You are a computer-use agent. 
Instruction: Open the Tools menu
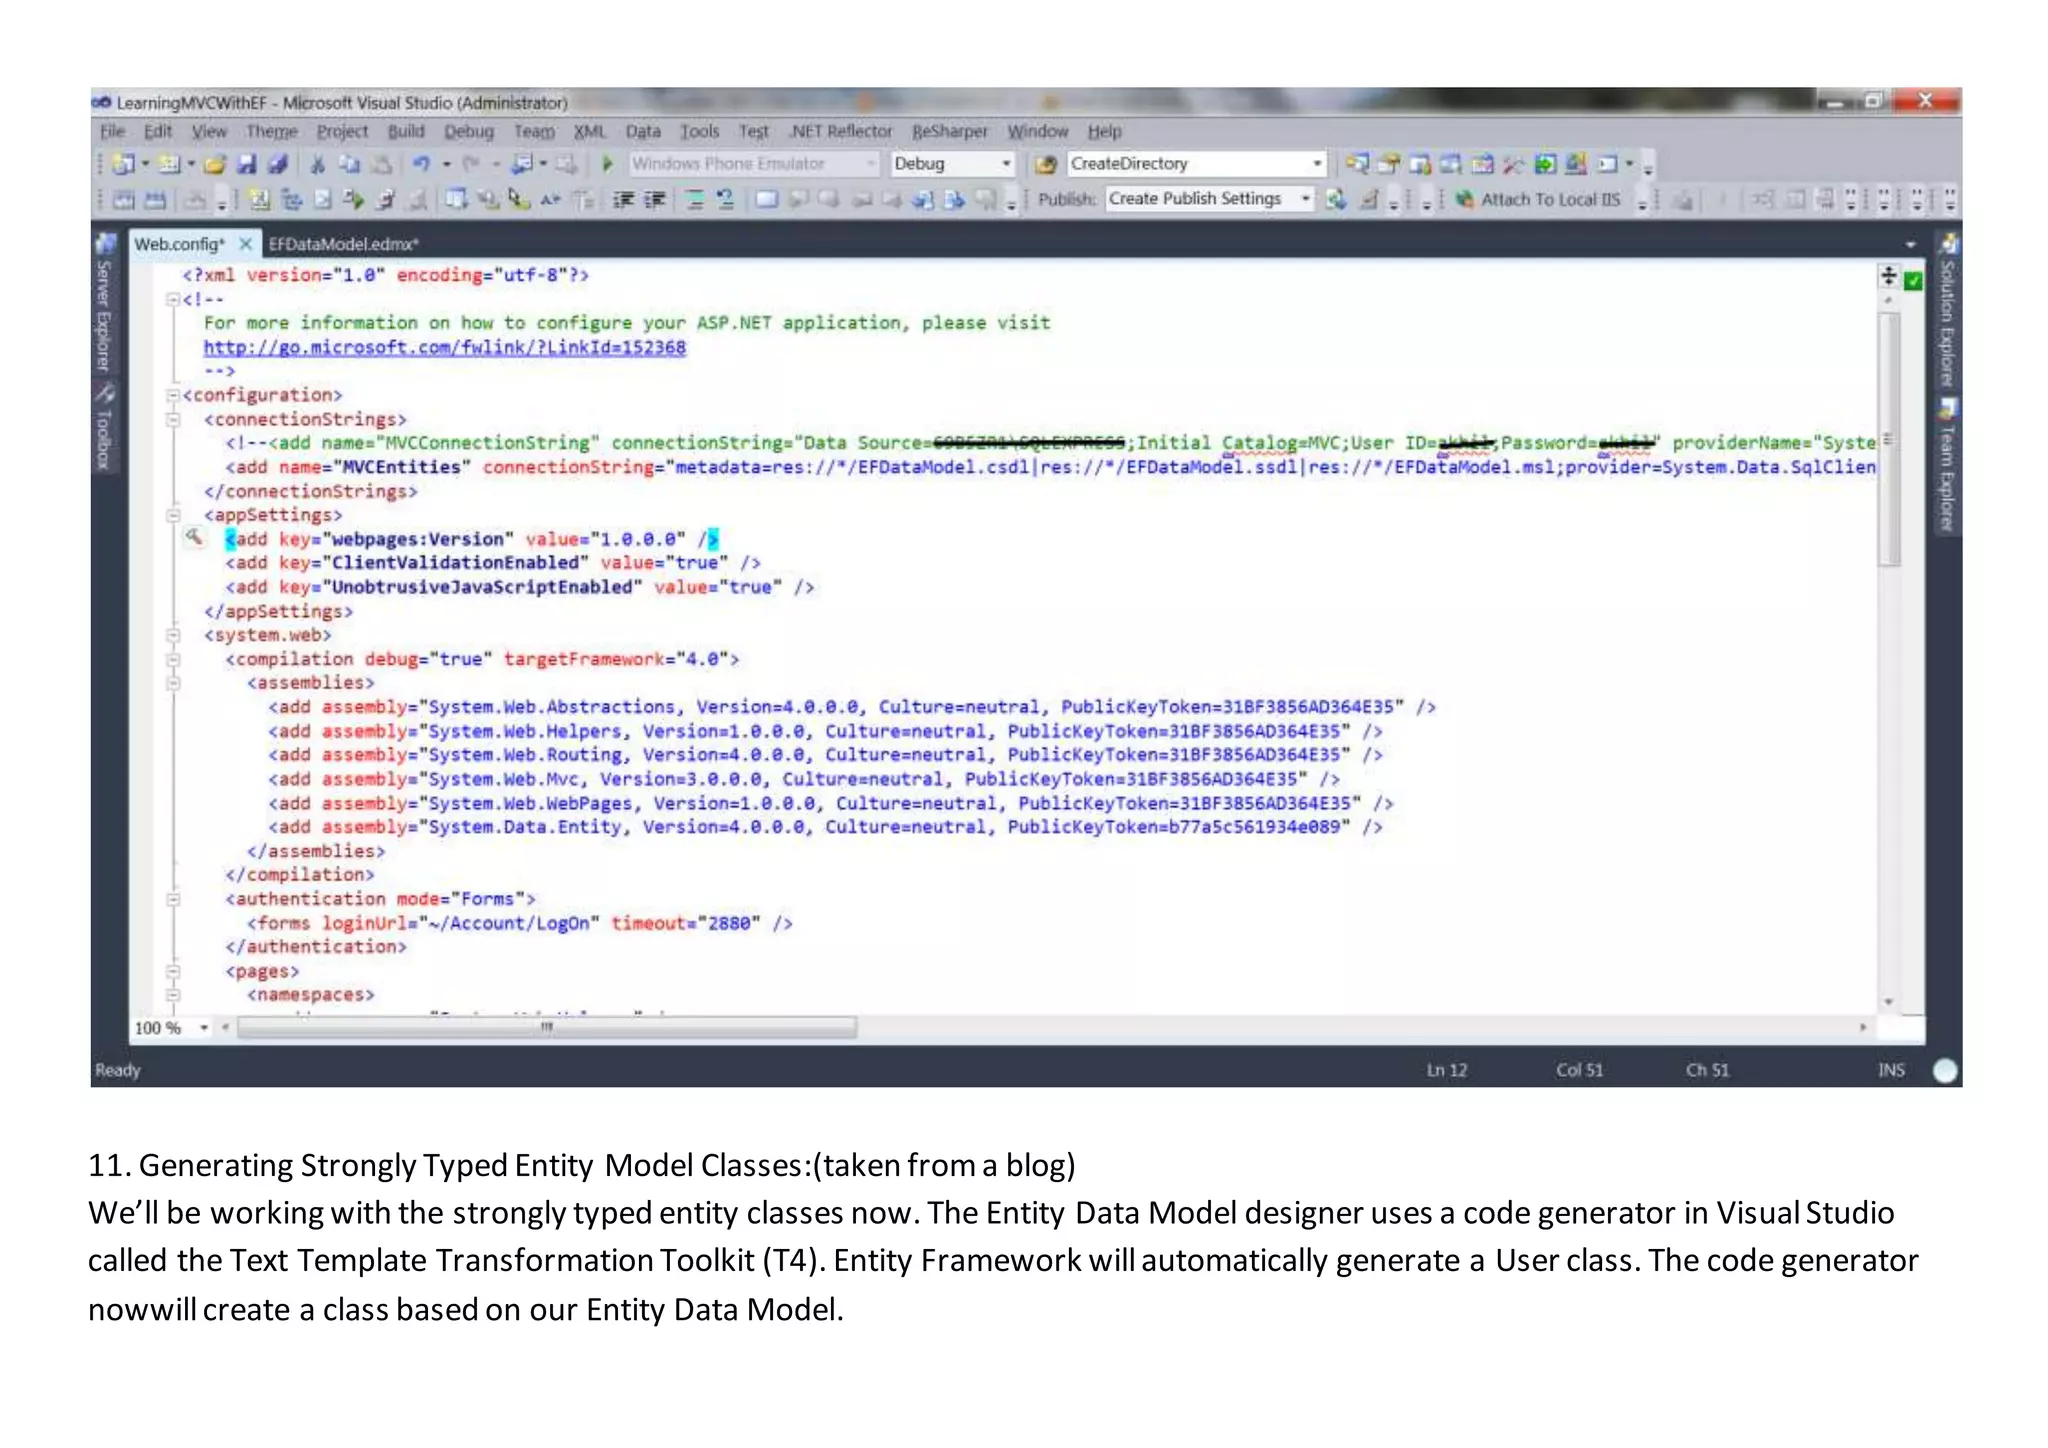(x=700, y=132)
